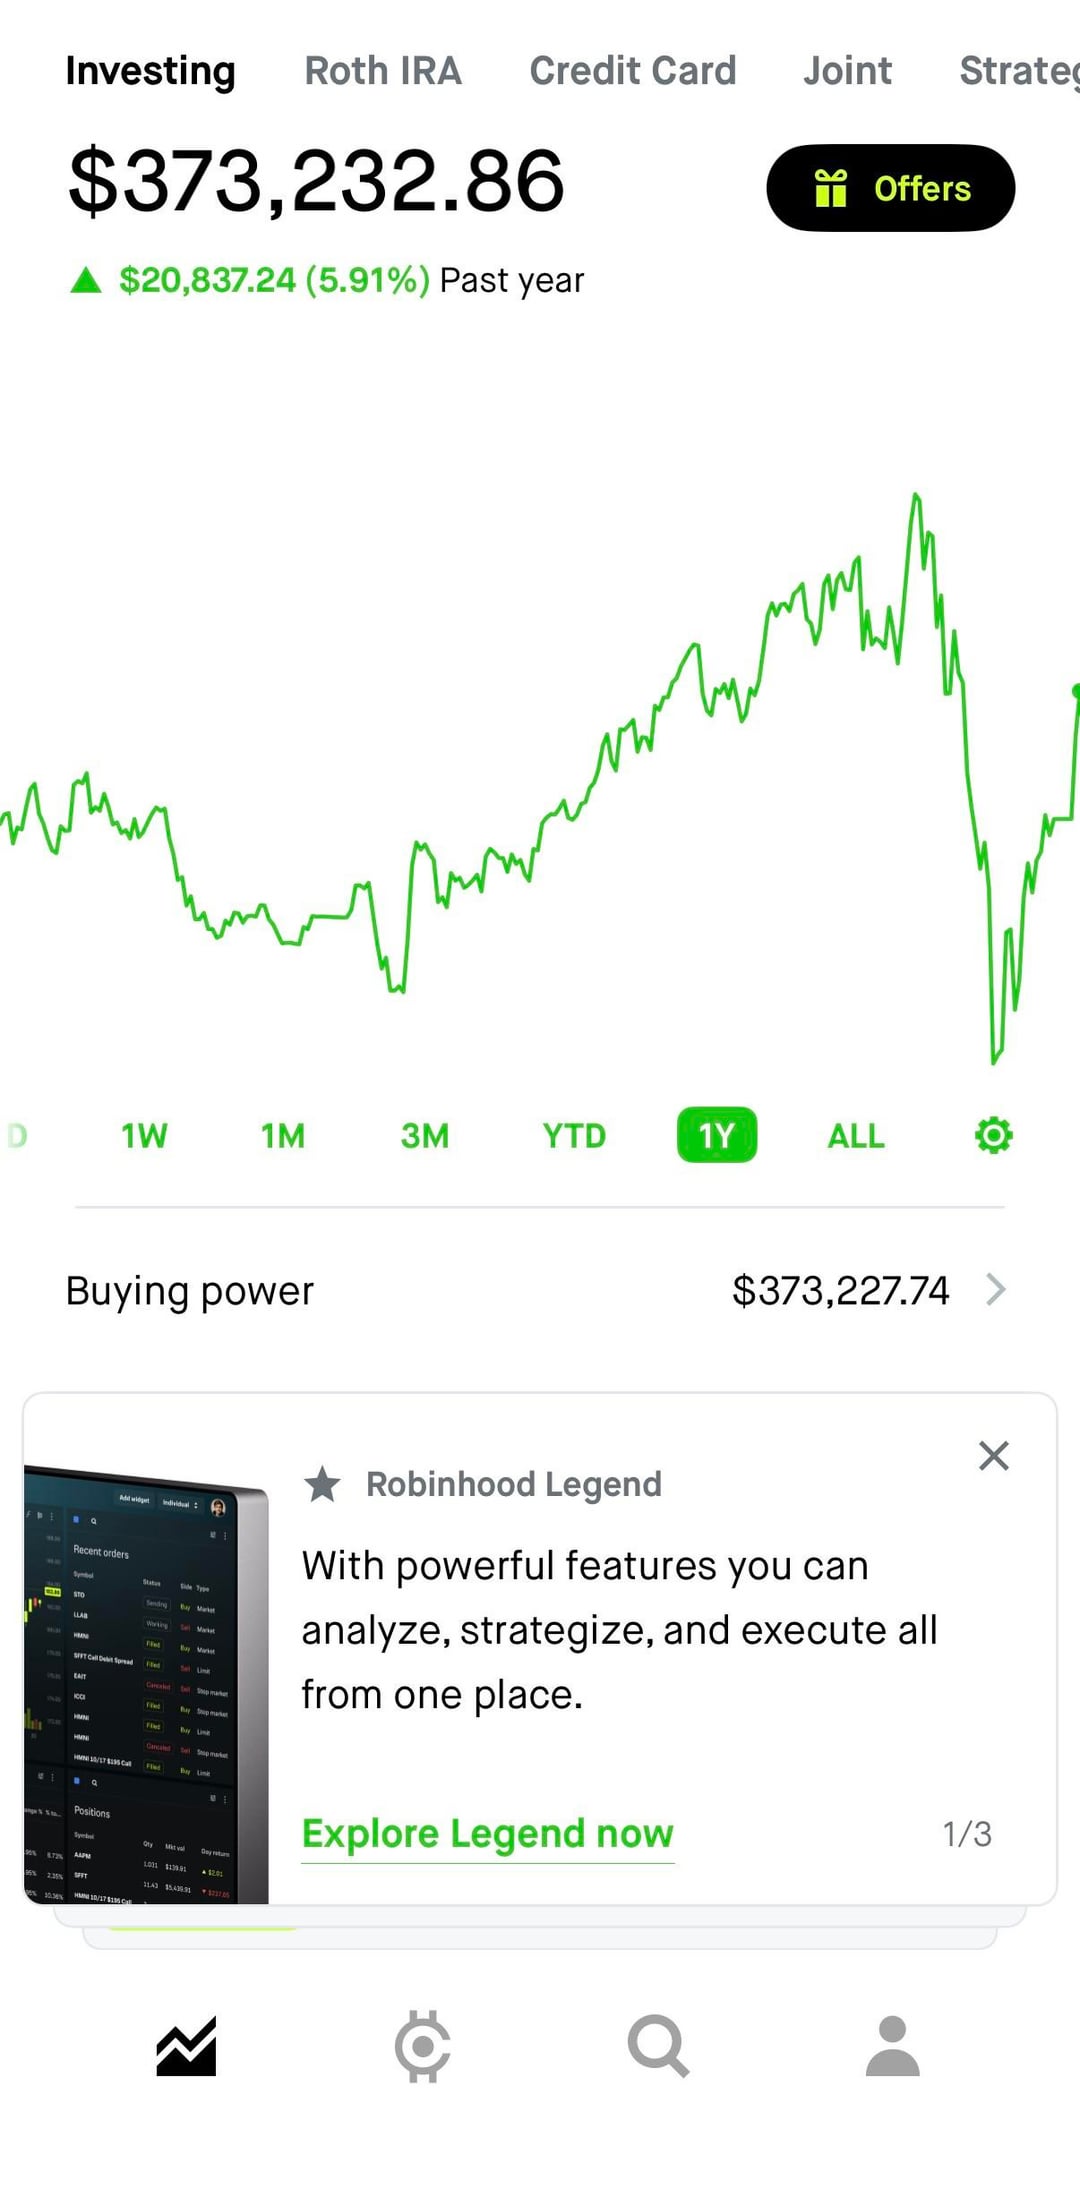Switch to the Joint account tab
The image size is (1080, 2197).
point(847,71)
